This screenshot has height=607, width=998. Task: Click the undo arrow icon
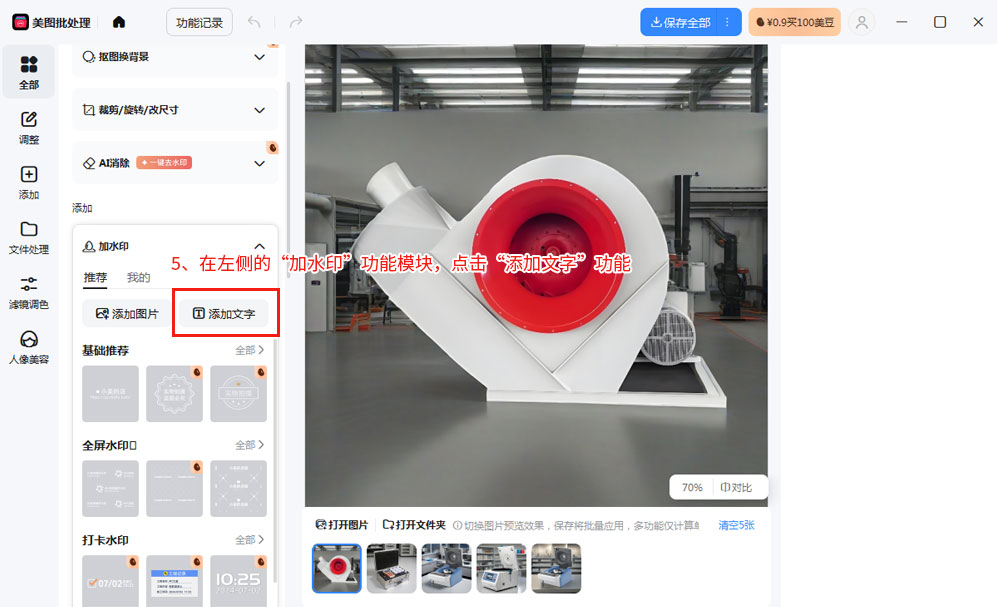click(255, 22)
